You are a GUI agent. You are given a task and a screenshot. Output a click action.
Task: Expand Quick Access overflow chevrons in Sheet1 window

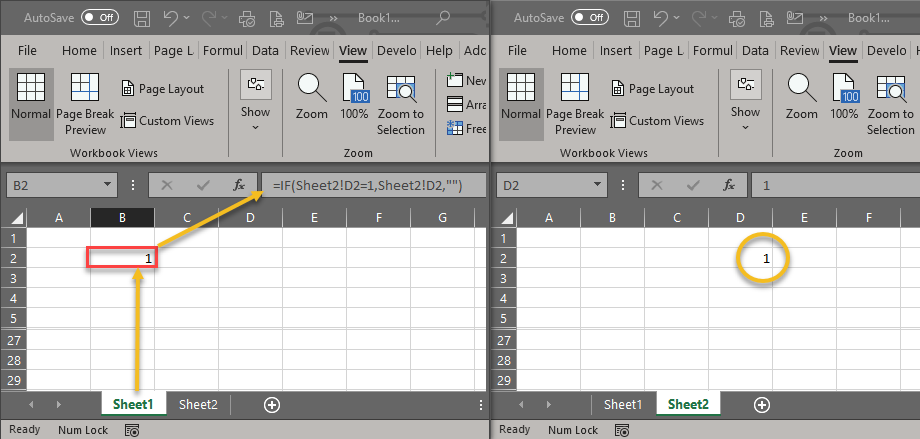pyautogui.click(x=333, y=19)
